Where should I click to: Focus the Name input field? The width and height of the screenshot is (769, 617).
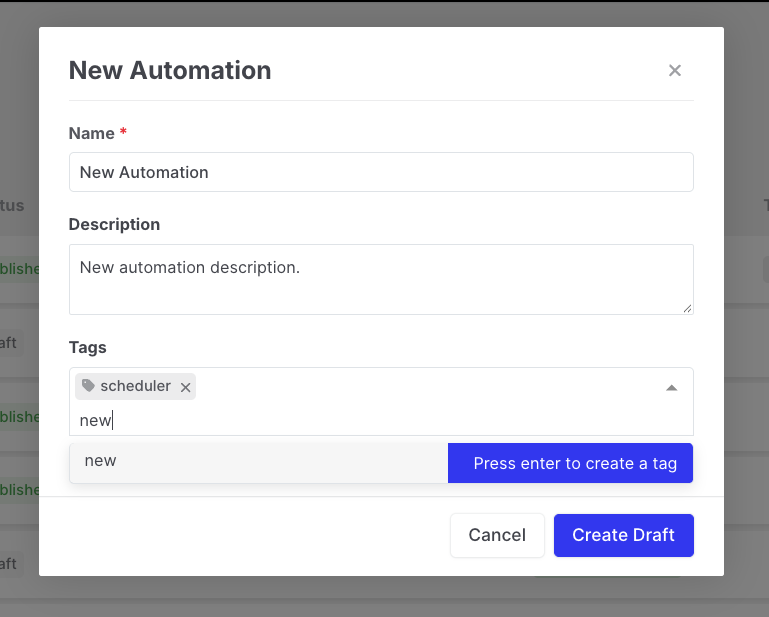381,172
